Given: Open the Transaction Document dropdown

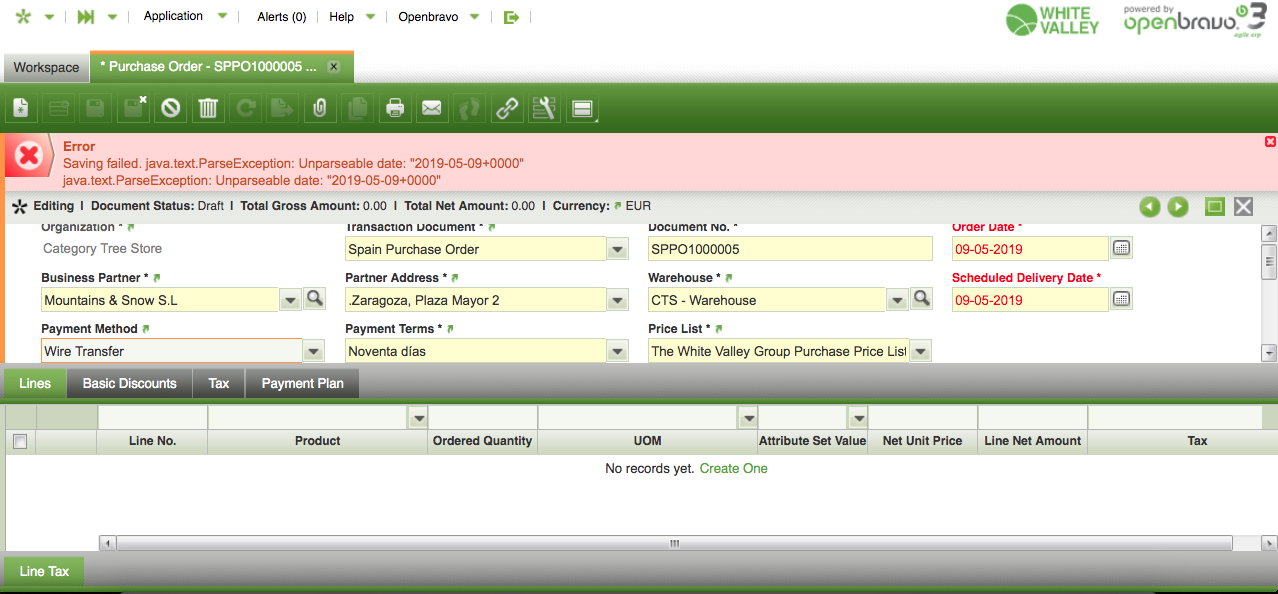Looking at the screenshot, I should pyautogui.click(x=618, y=249).
